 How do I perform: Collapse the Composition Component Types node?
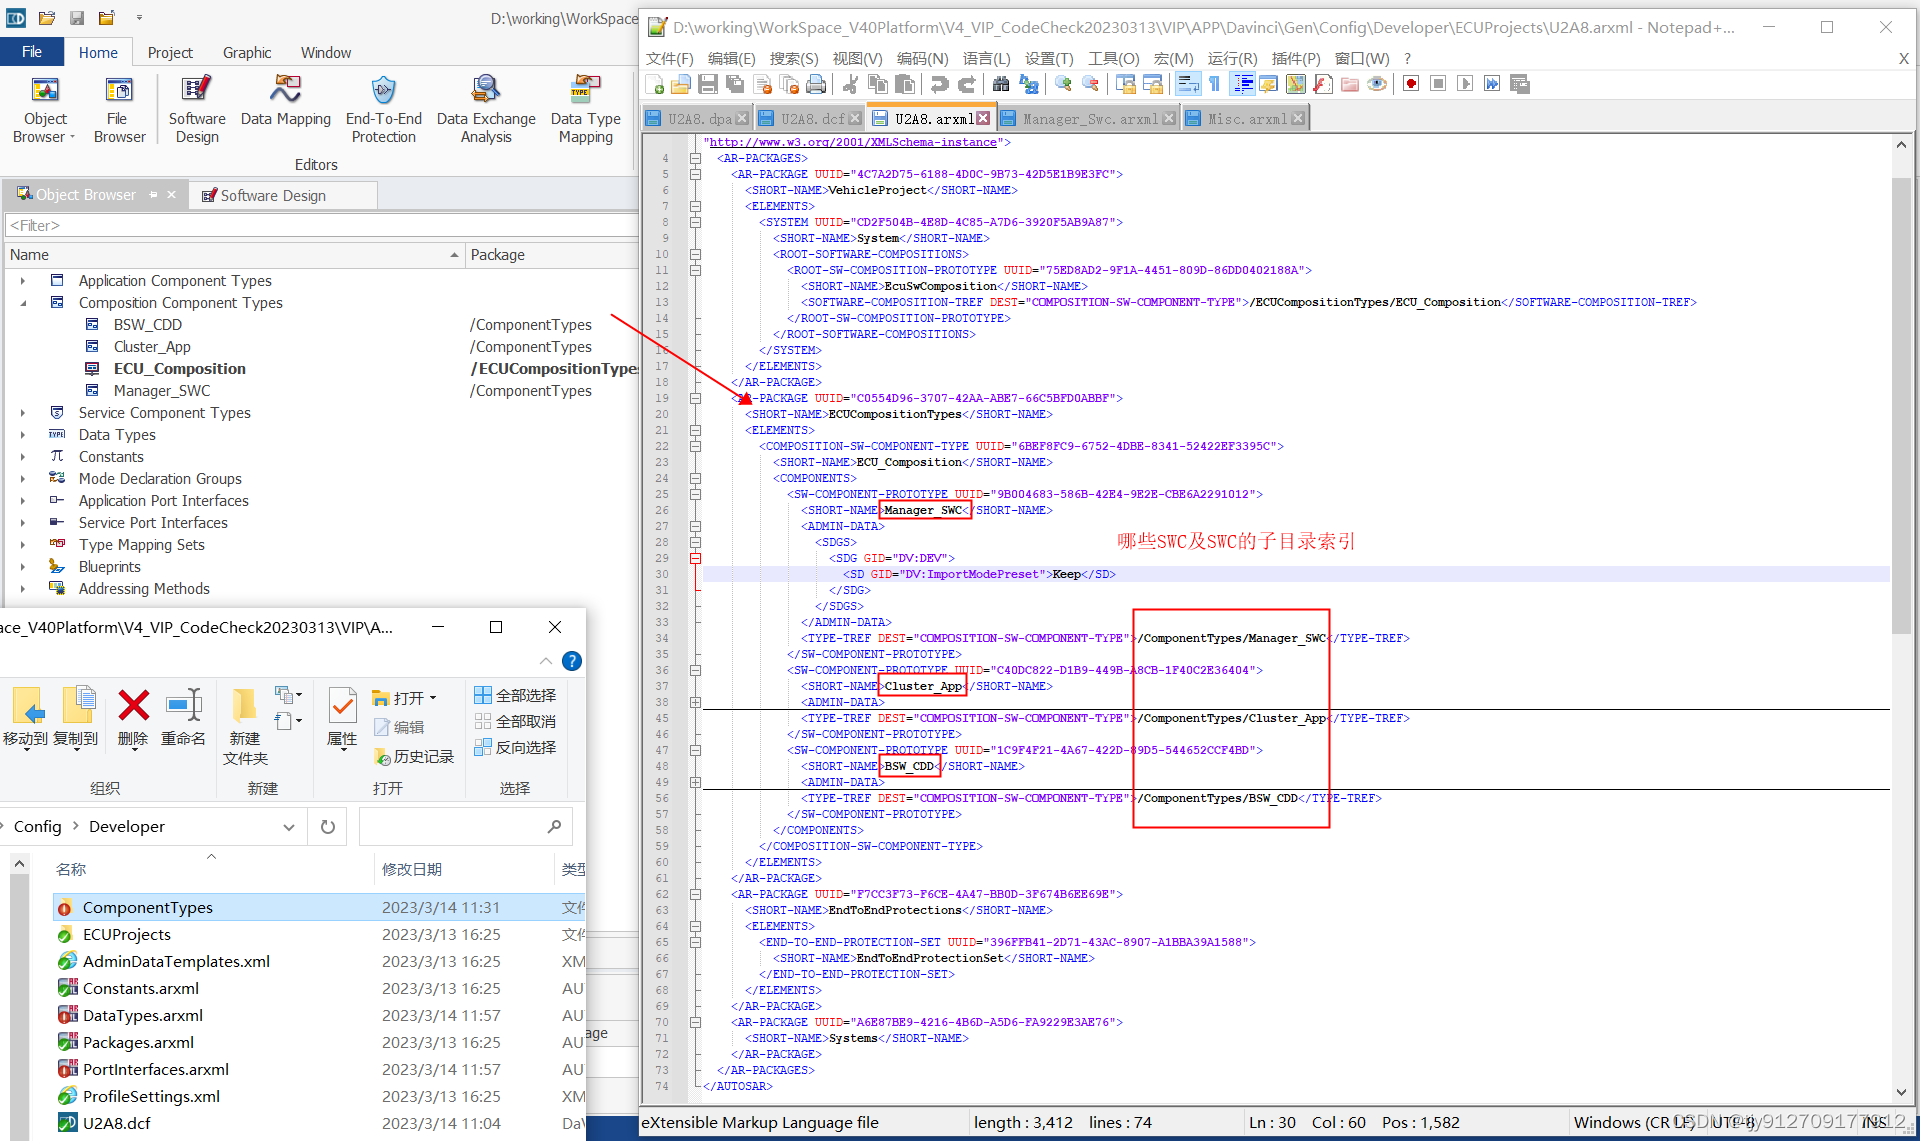[x=24, y=302]
